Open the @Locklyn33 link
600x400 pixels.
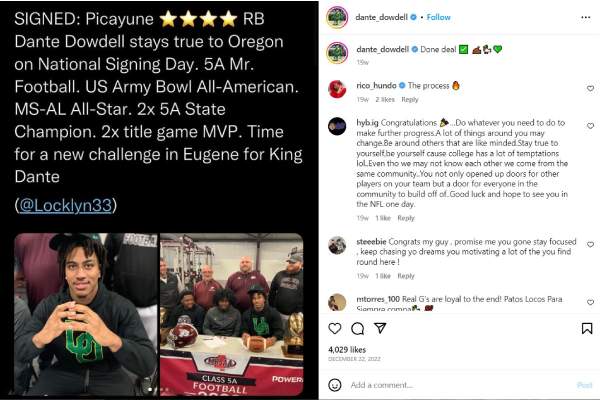tap(65, 205)
